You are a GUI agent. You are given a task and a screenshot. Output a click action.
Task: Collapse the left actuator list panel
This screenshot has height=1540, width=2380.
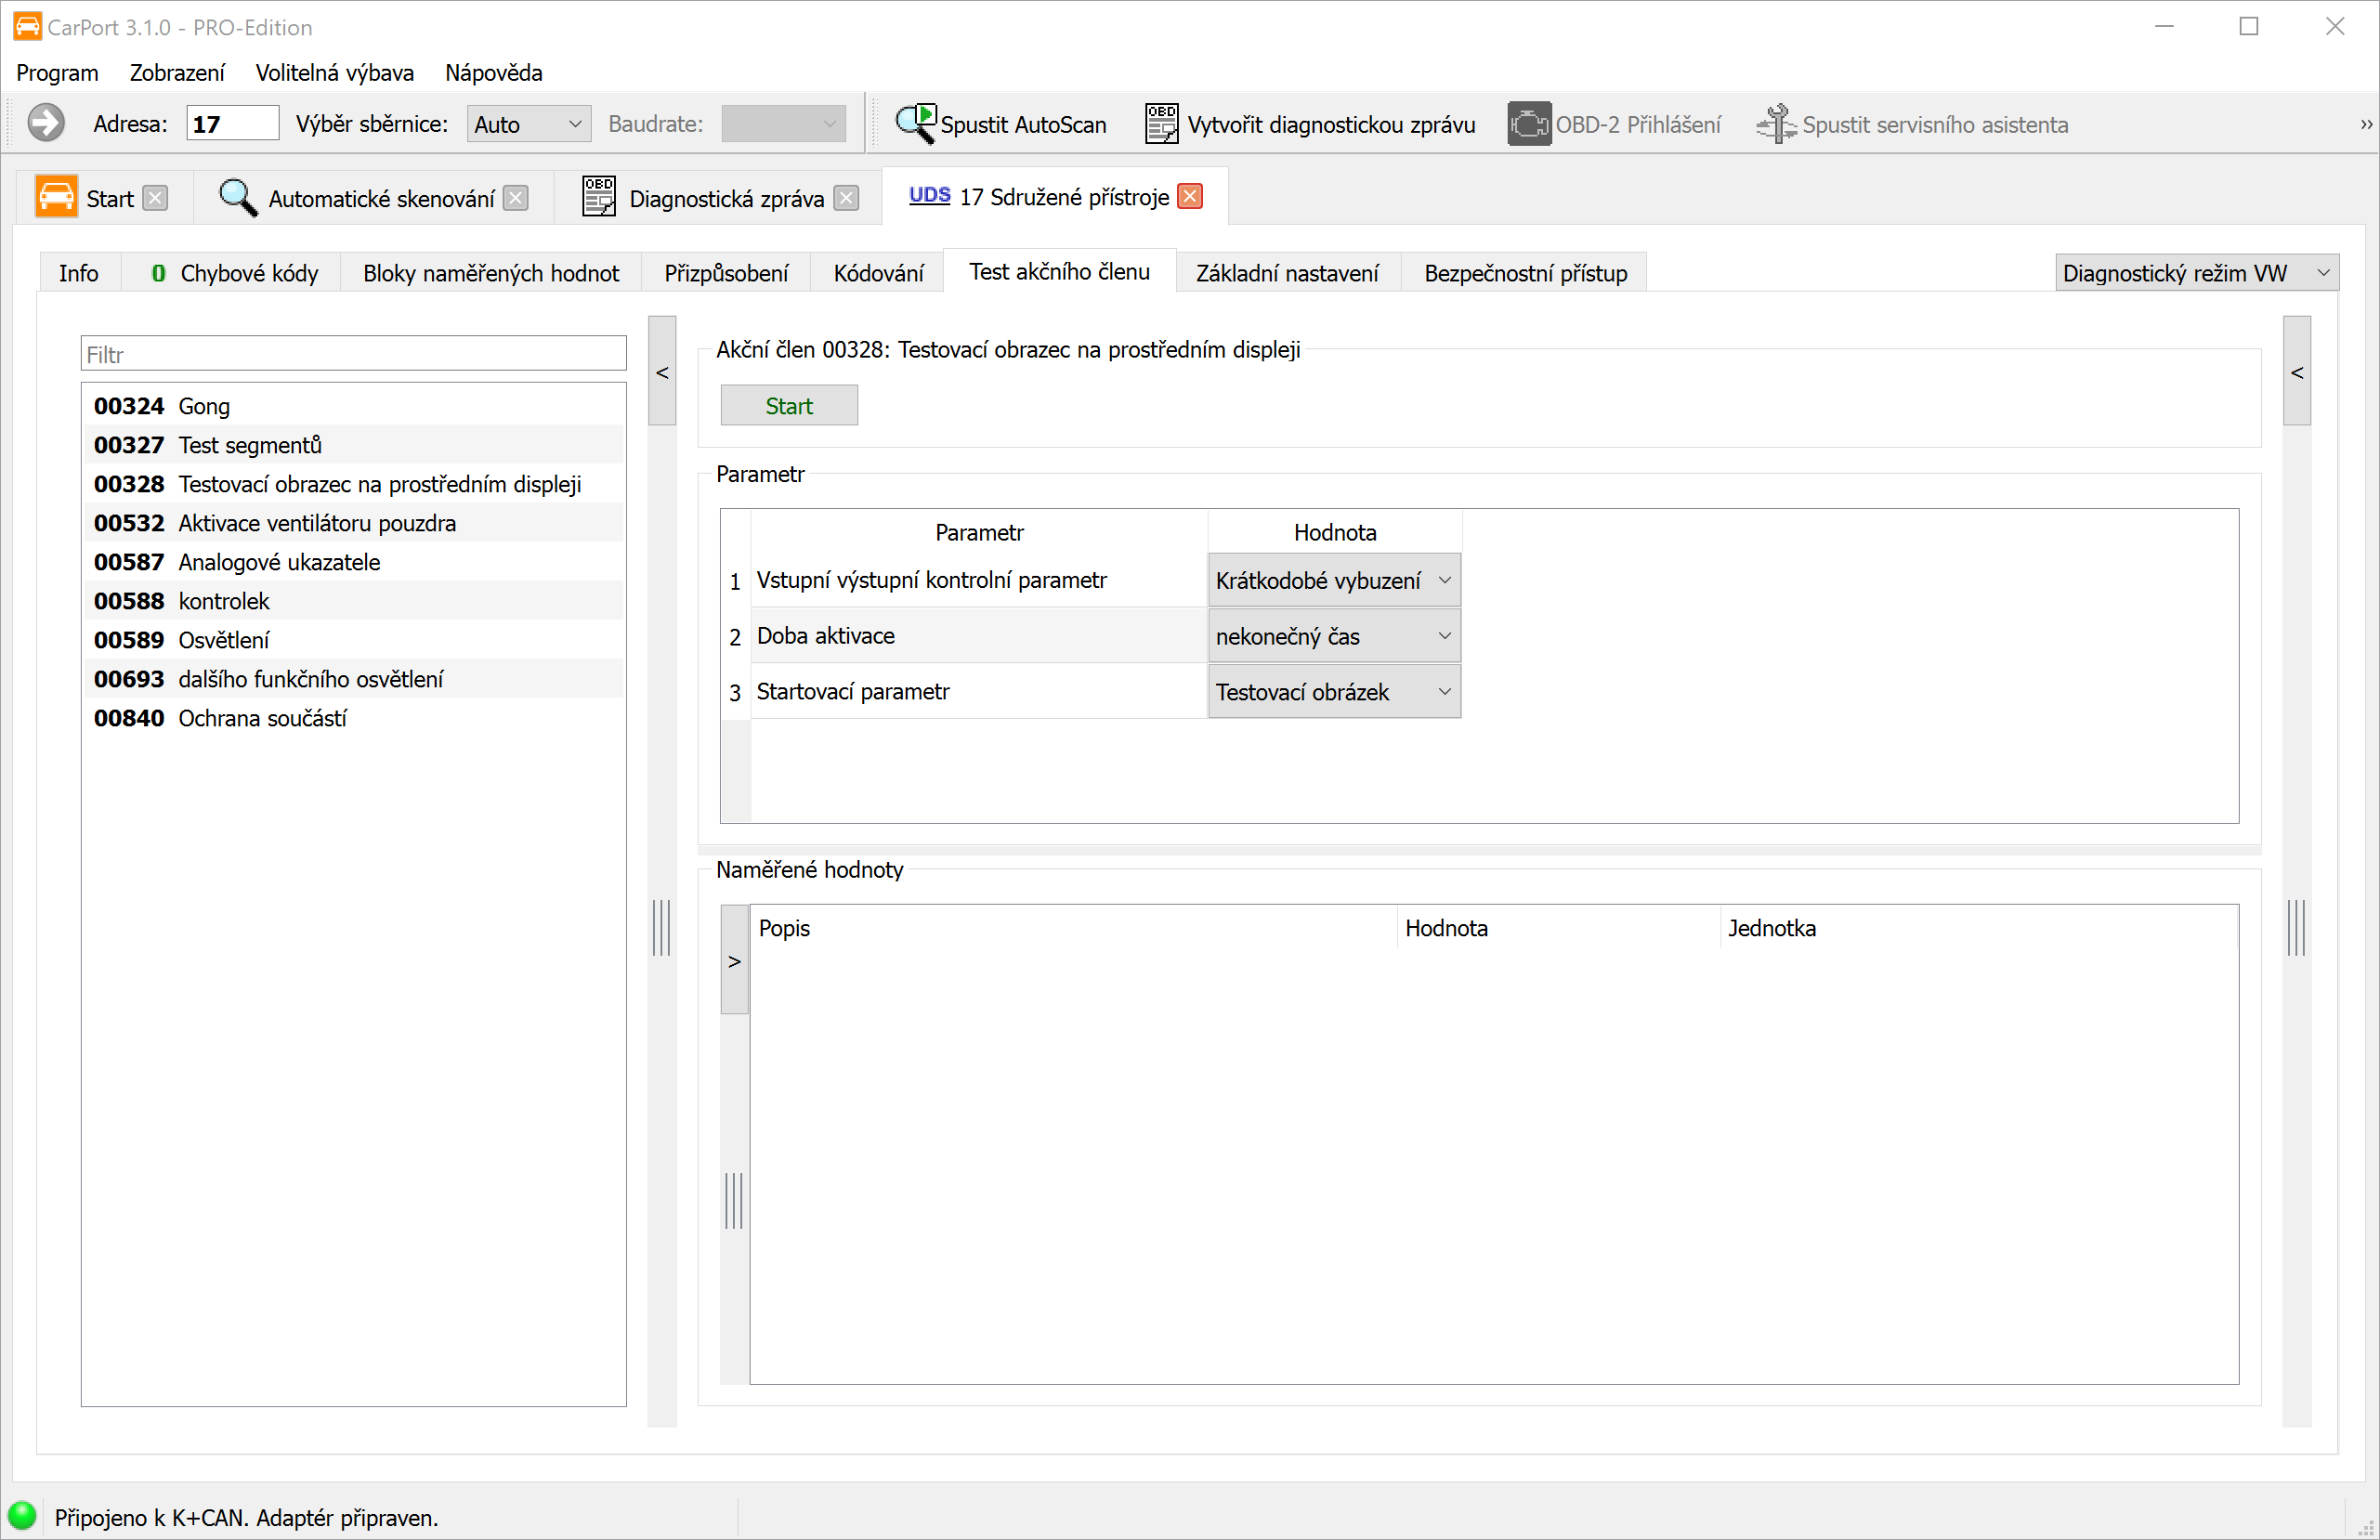pyautogui.click(x=662, y=372)
